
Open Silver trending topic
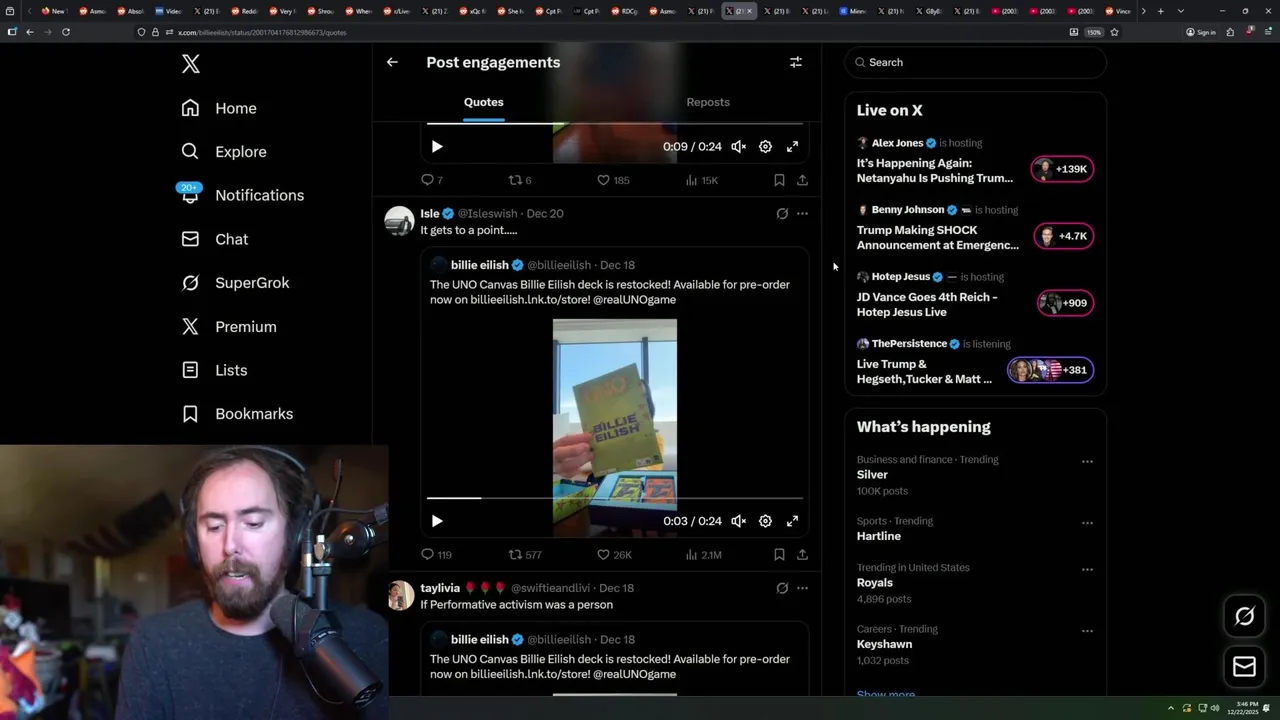point(872,475)
